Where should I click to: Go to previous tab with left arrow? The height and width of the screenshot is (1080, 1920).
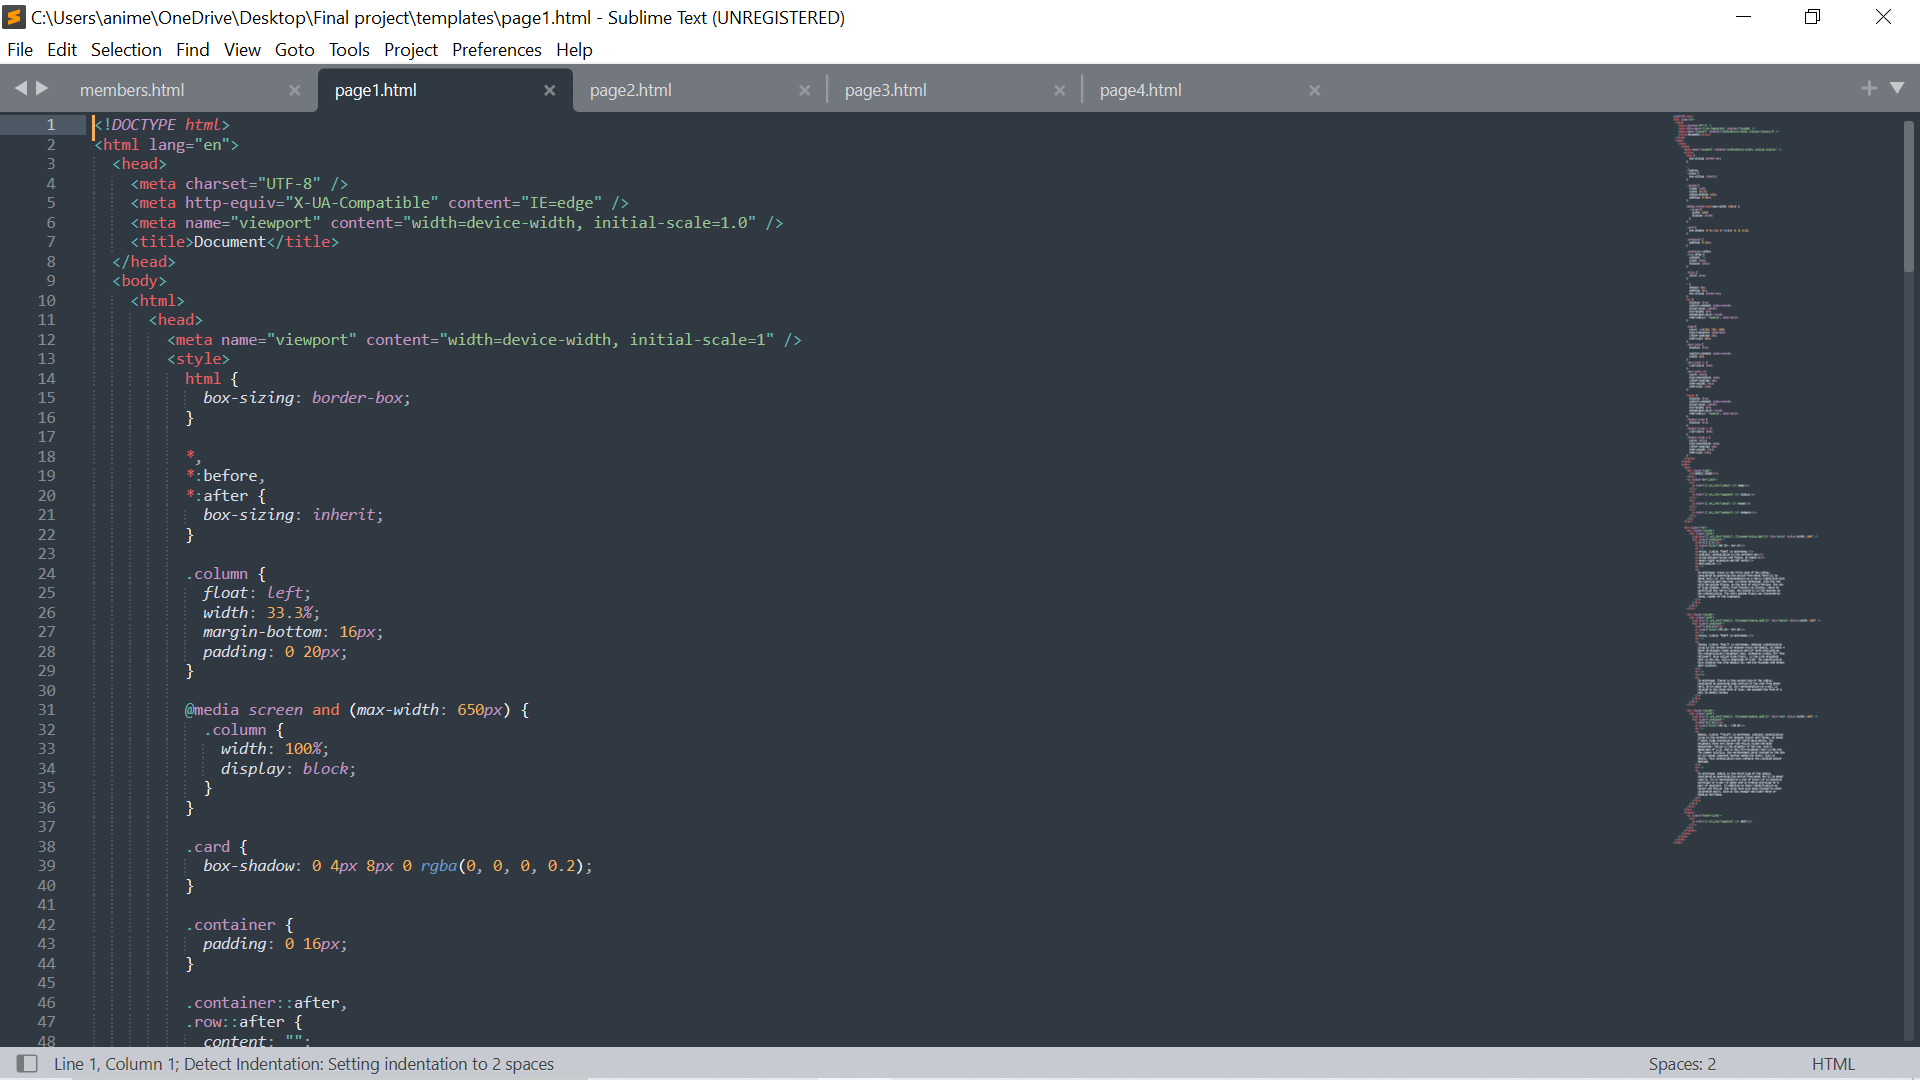coord(20,89)
